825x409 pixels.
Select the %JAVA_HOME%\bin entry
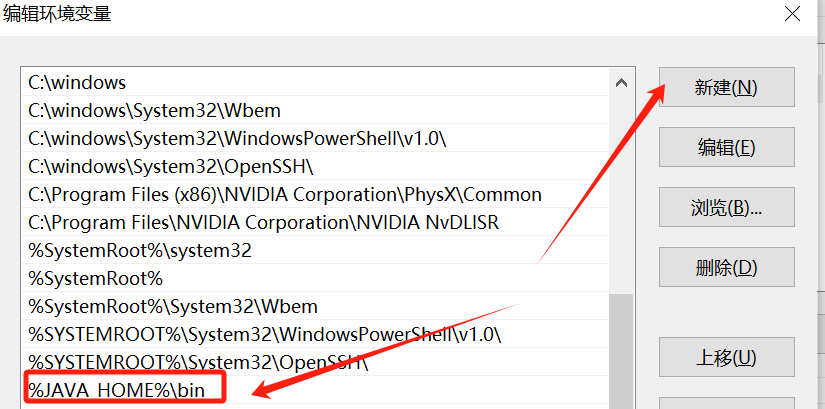point(315,390)
